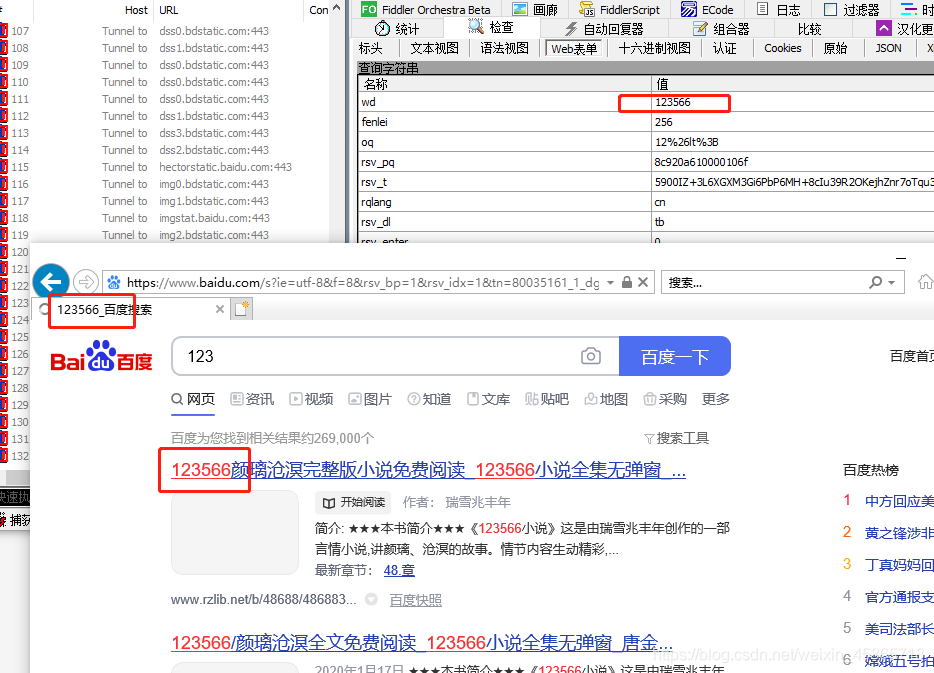This screenshot has width=934, height=673.
Task: Select the 地图 map tab
Action: [606, 399]
